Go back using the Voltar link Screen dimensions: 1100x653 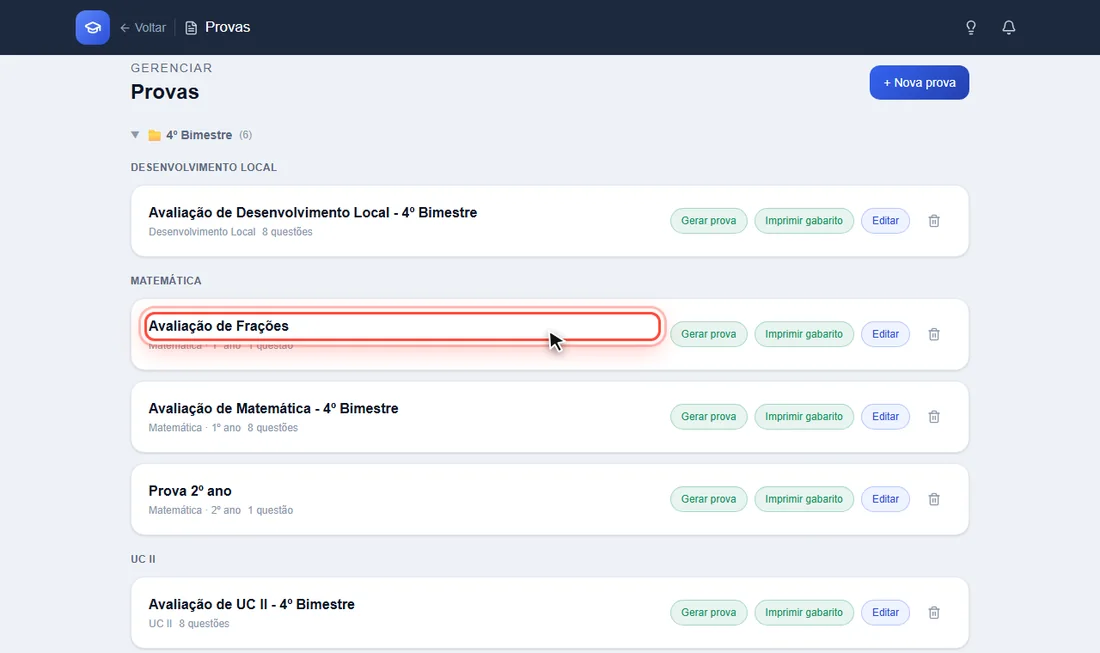coord(143,27)
